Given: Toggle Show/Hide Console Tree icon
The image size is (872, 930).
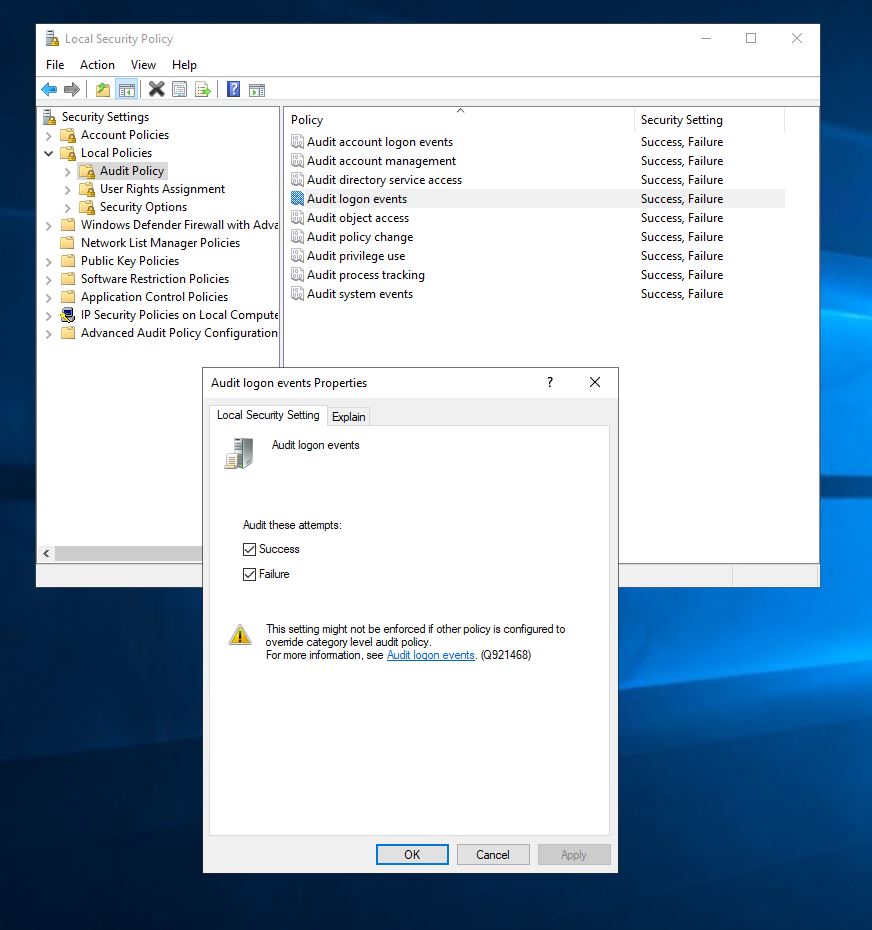Looking at the screenshot, I should point(126,90).
